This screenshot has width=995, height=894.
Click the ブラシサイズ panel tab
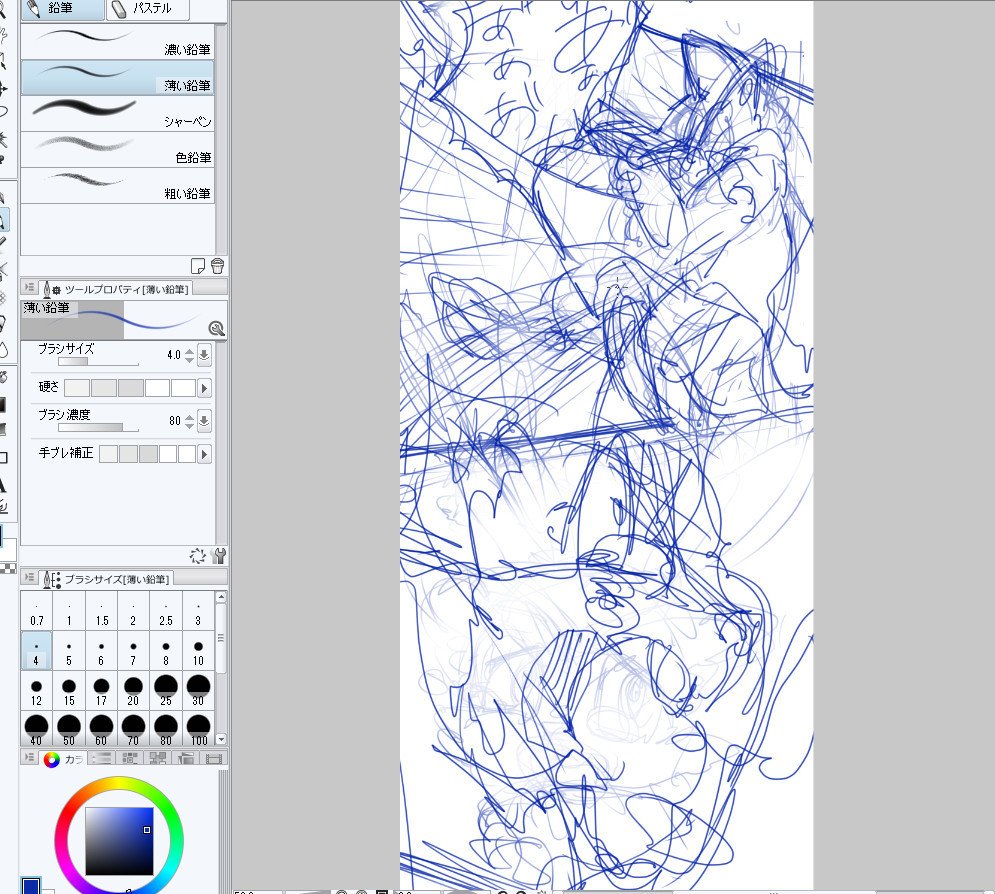point(107,579)
